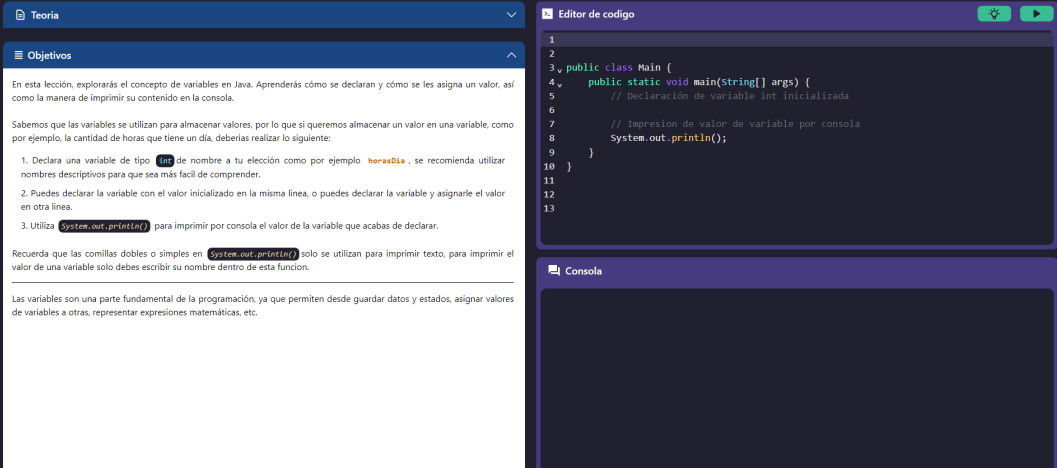1057x468 pixels.
Task: Click the orange 'horasDia' example text
Action: click(386, 160)
